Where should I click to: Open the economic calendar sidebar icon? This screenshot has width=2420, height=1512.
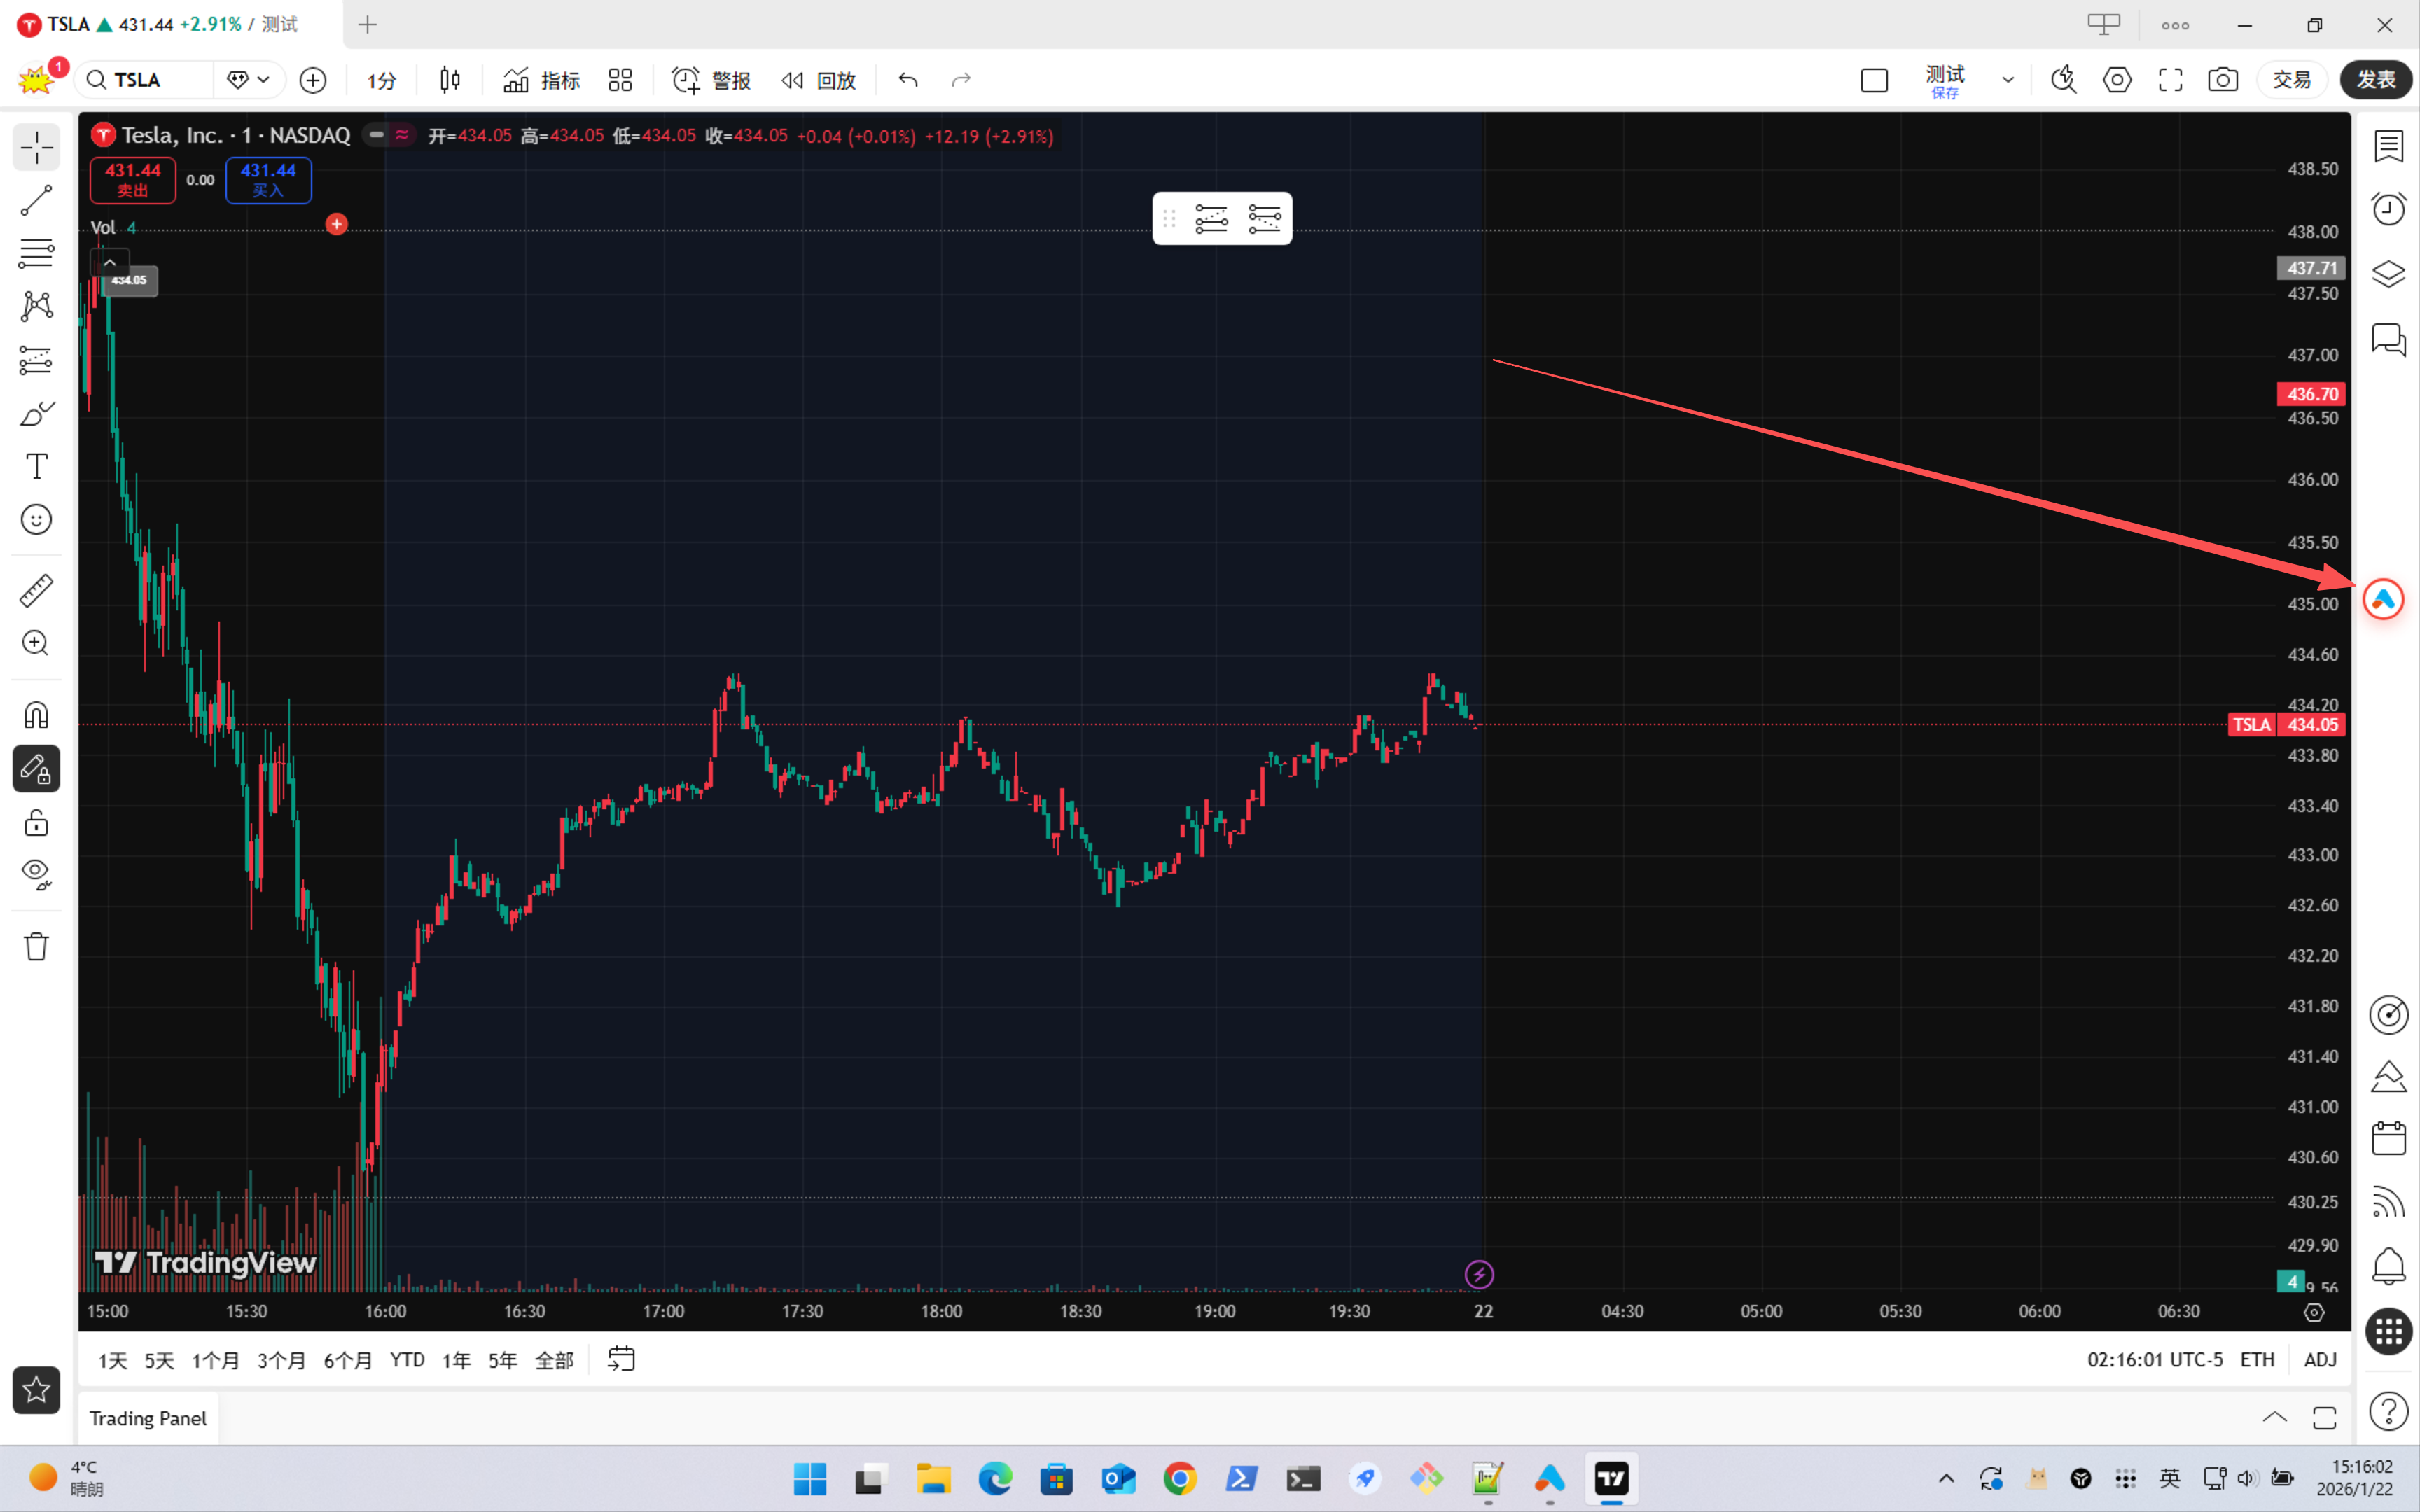tap(2389, 1138)
